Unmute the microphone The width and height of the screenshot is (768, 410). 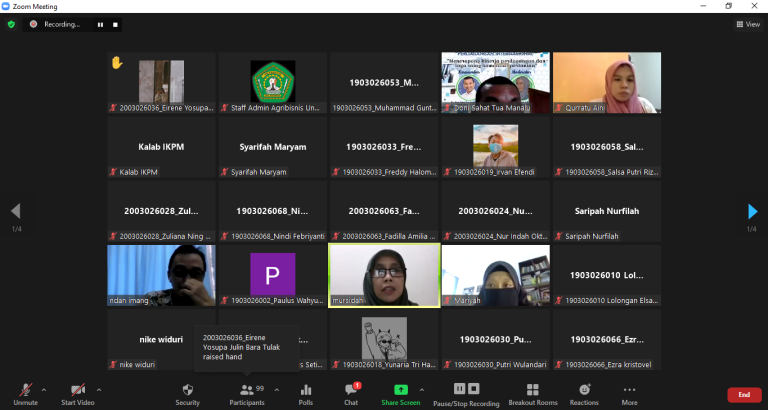25,394
